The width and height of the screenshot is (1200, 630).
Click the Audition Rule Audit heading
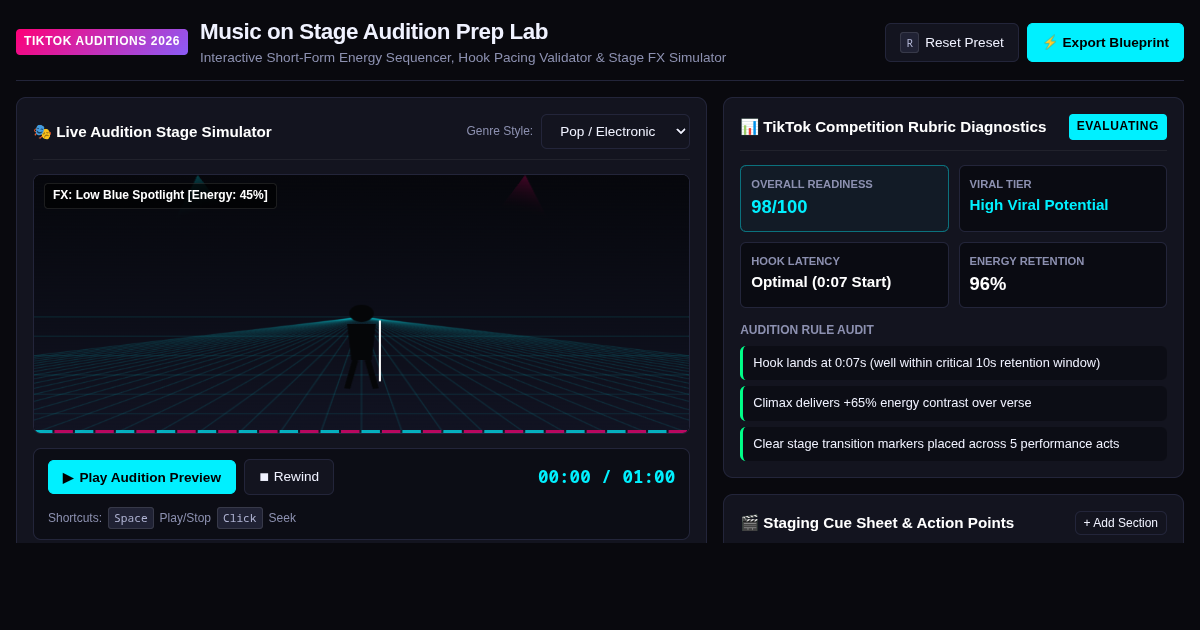click(x=807, y=330)
